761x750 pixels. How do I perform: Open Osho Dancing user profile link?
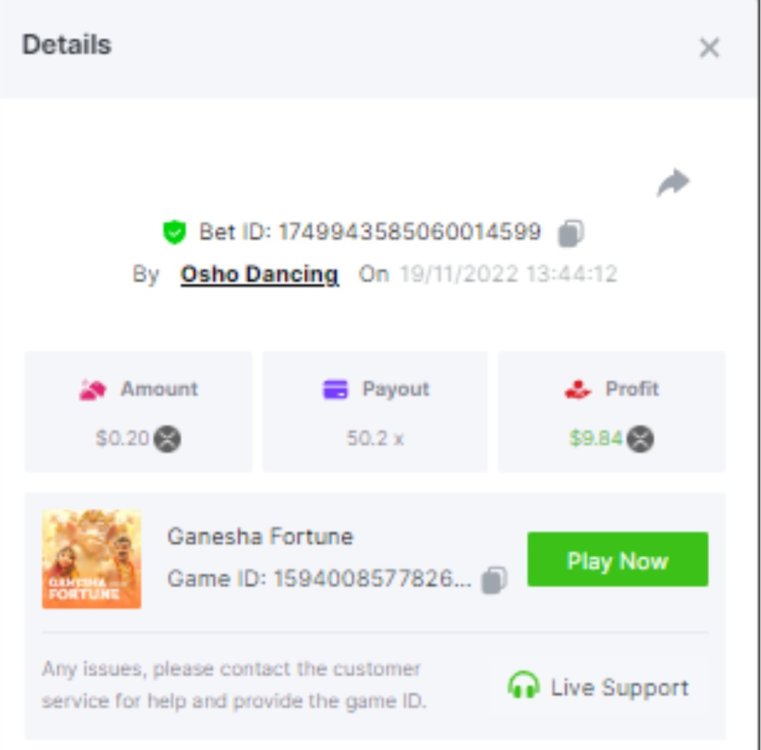[260, 274]
